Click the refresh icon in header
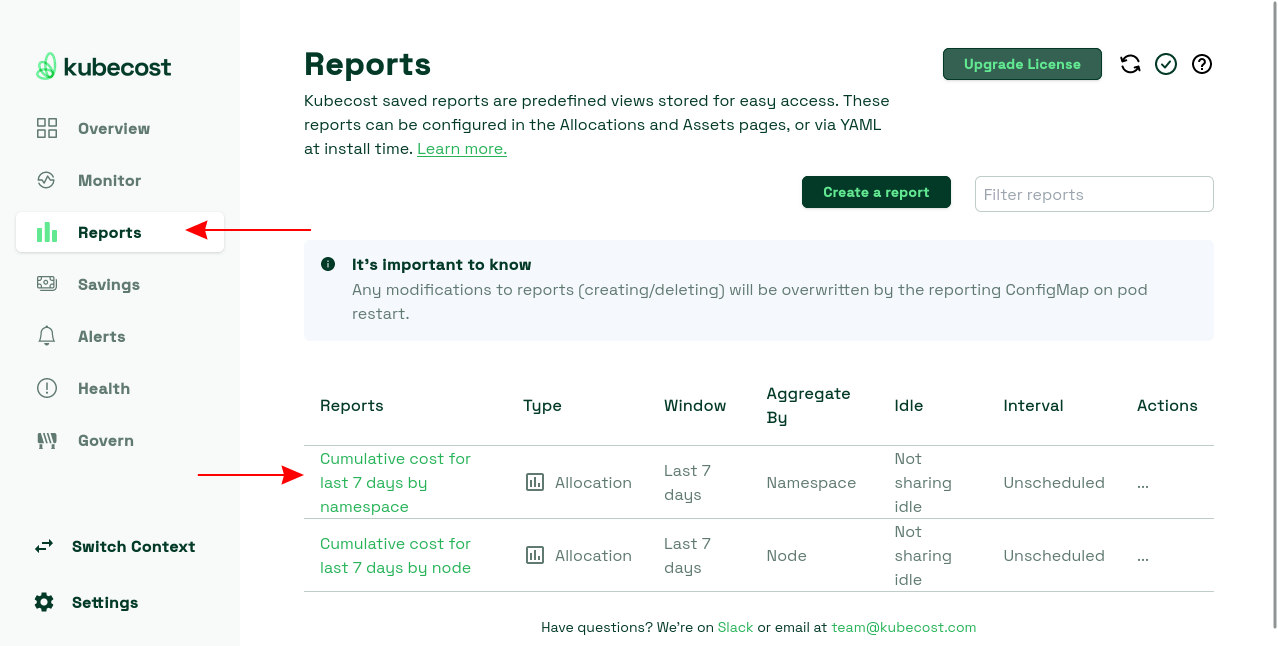Viewport: 1278px width, 646px height. (1130, 64)
